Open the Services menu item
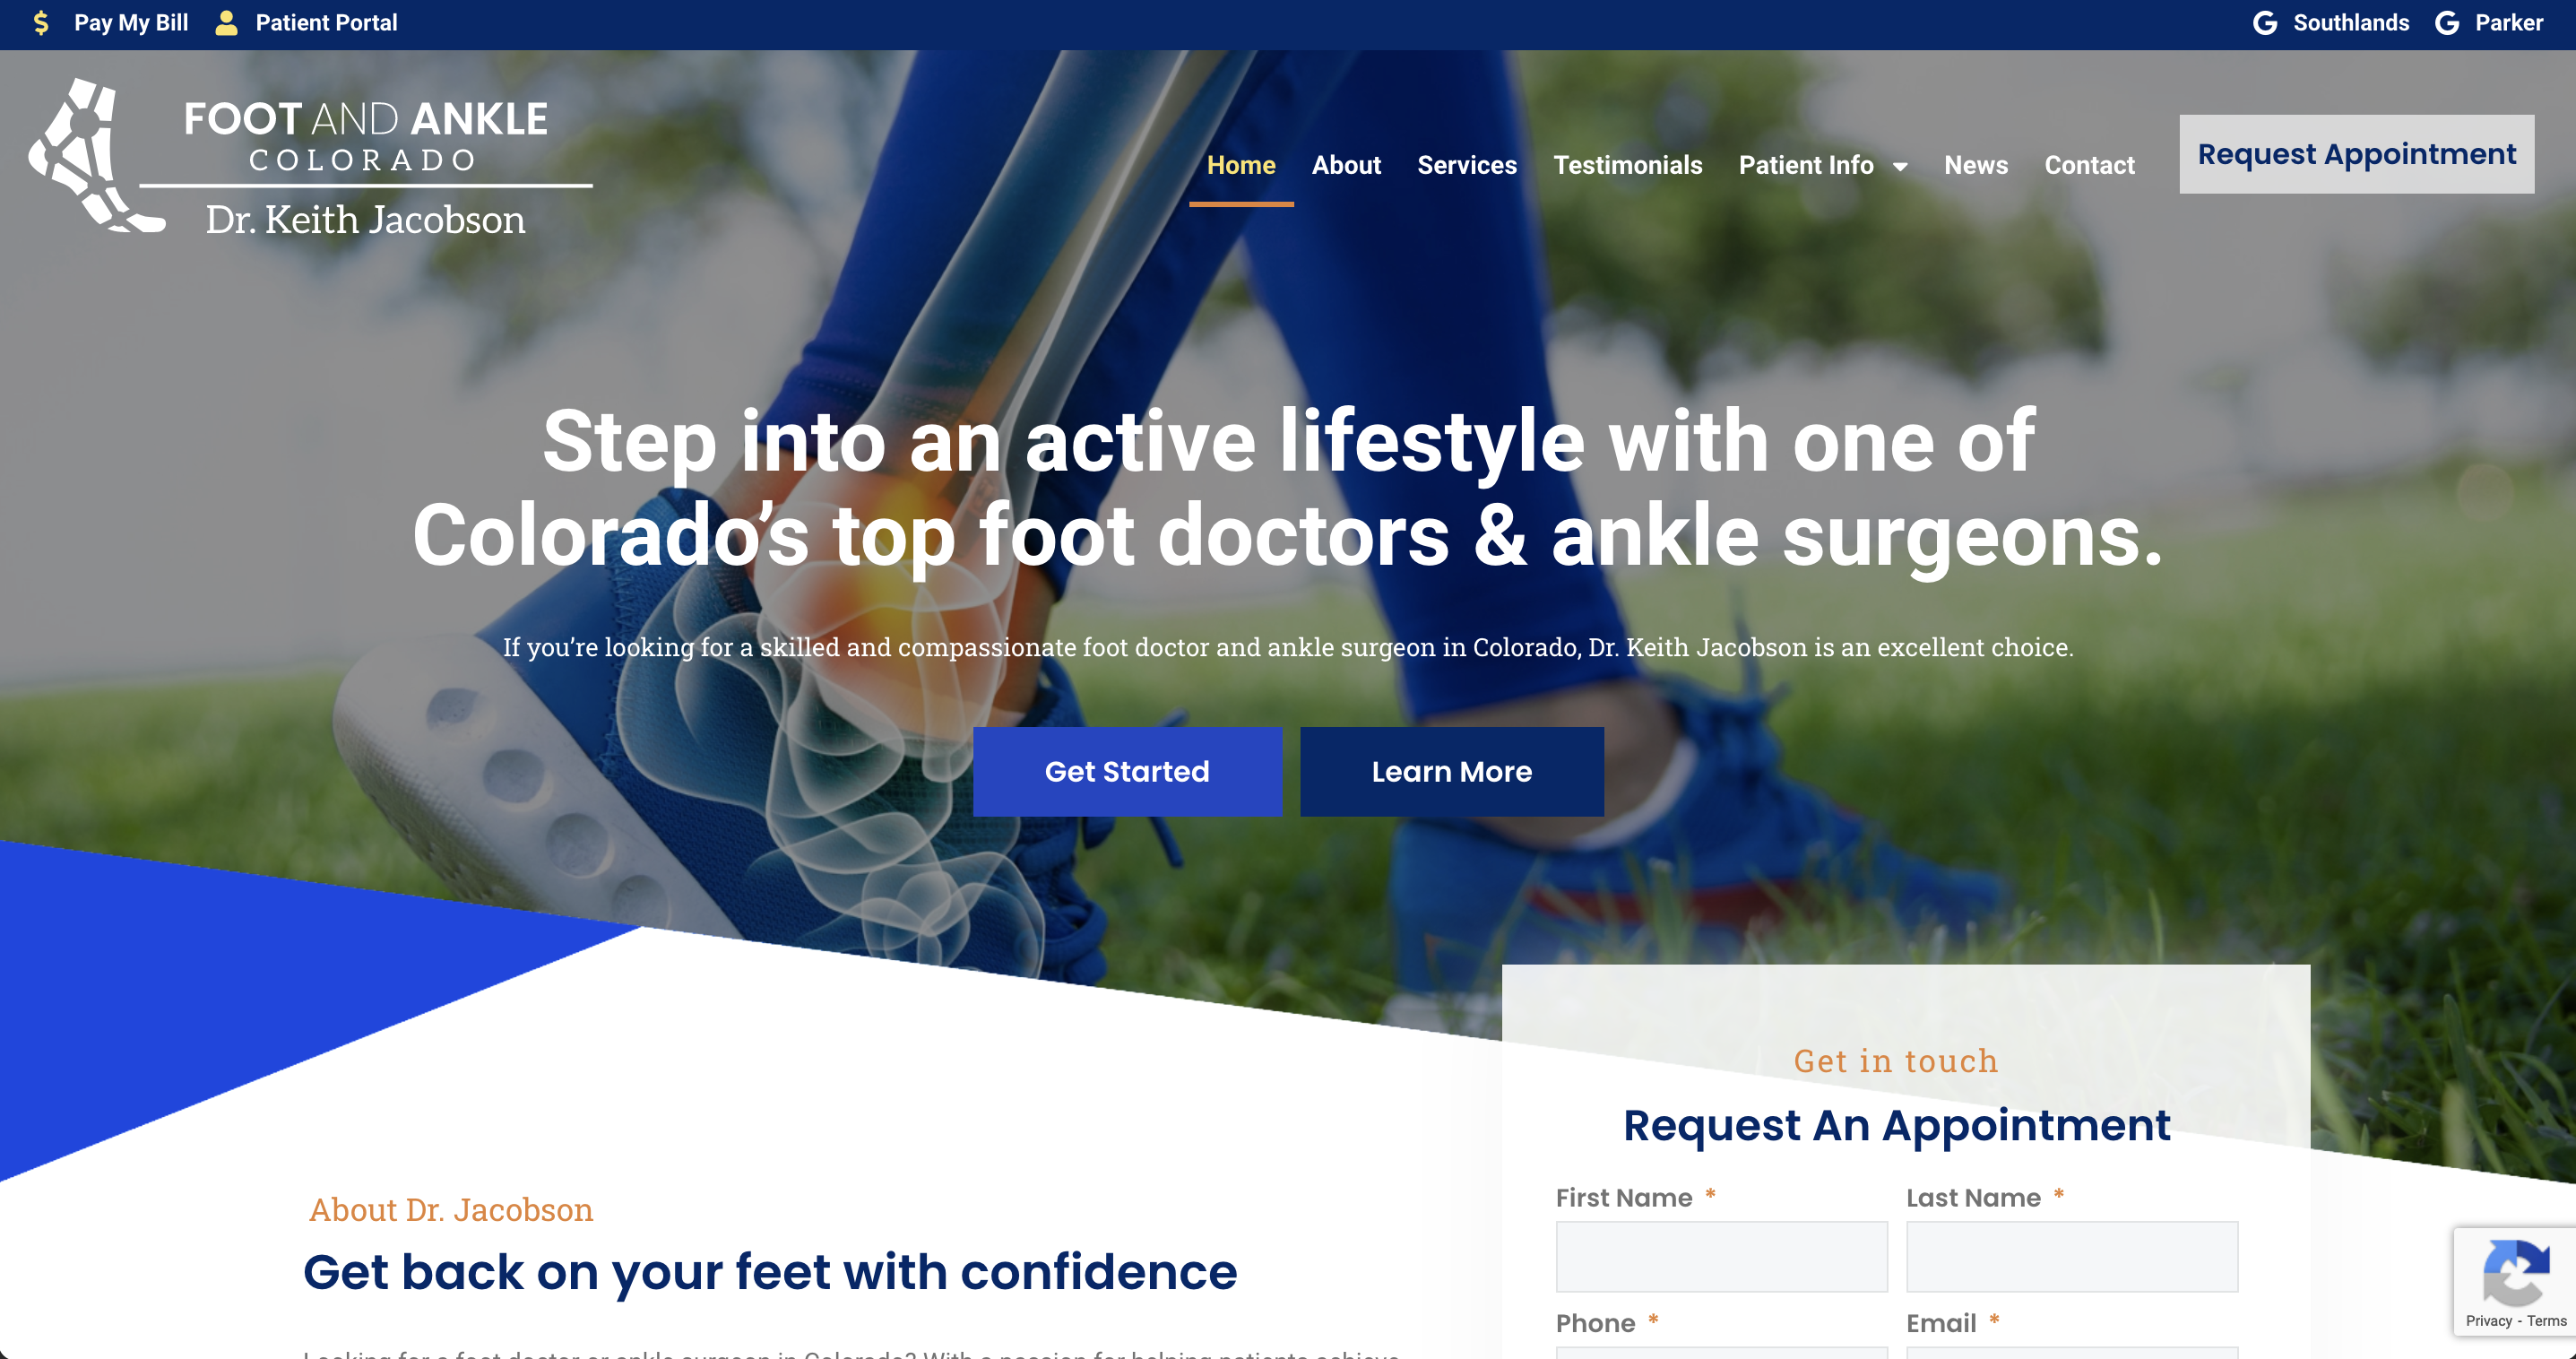The image size is (2576, 1359). coord(1467,165)
